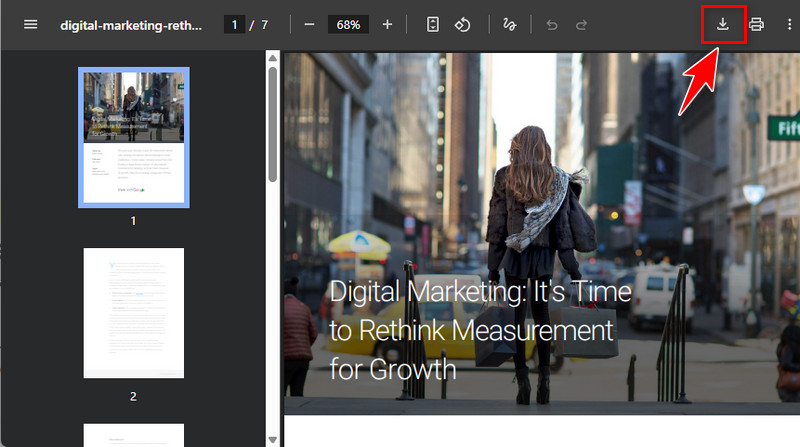Click the 68% zoom level field
The width and height of the screenshot is (800, 447).
(x=348, y=24)
